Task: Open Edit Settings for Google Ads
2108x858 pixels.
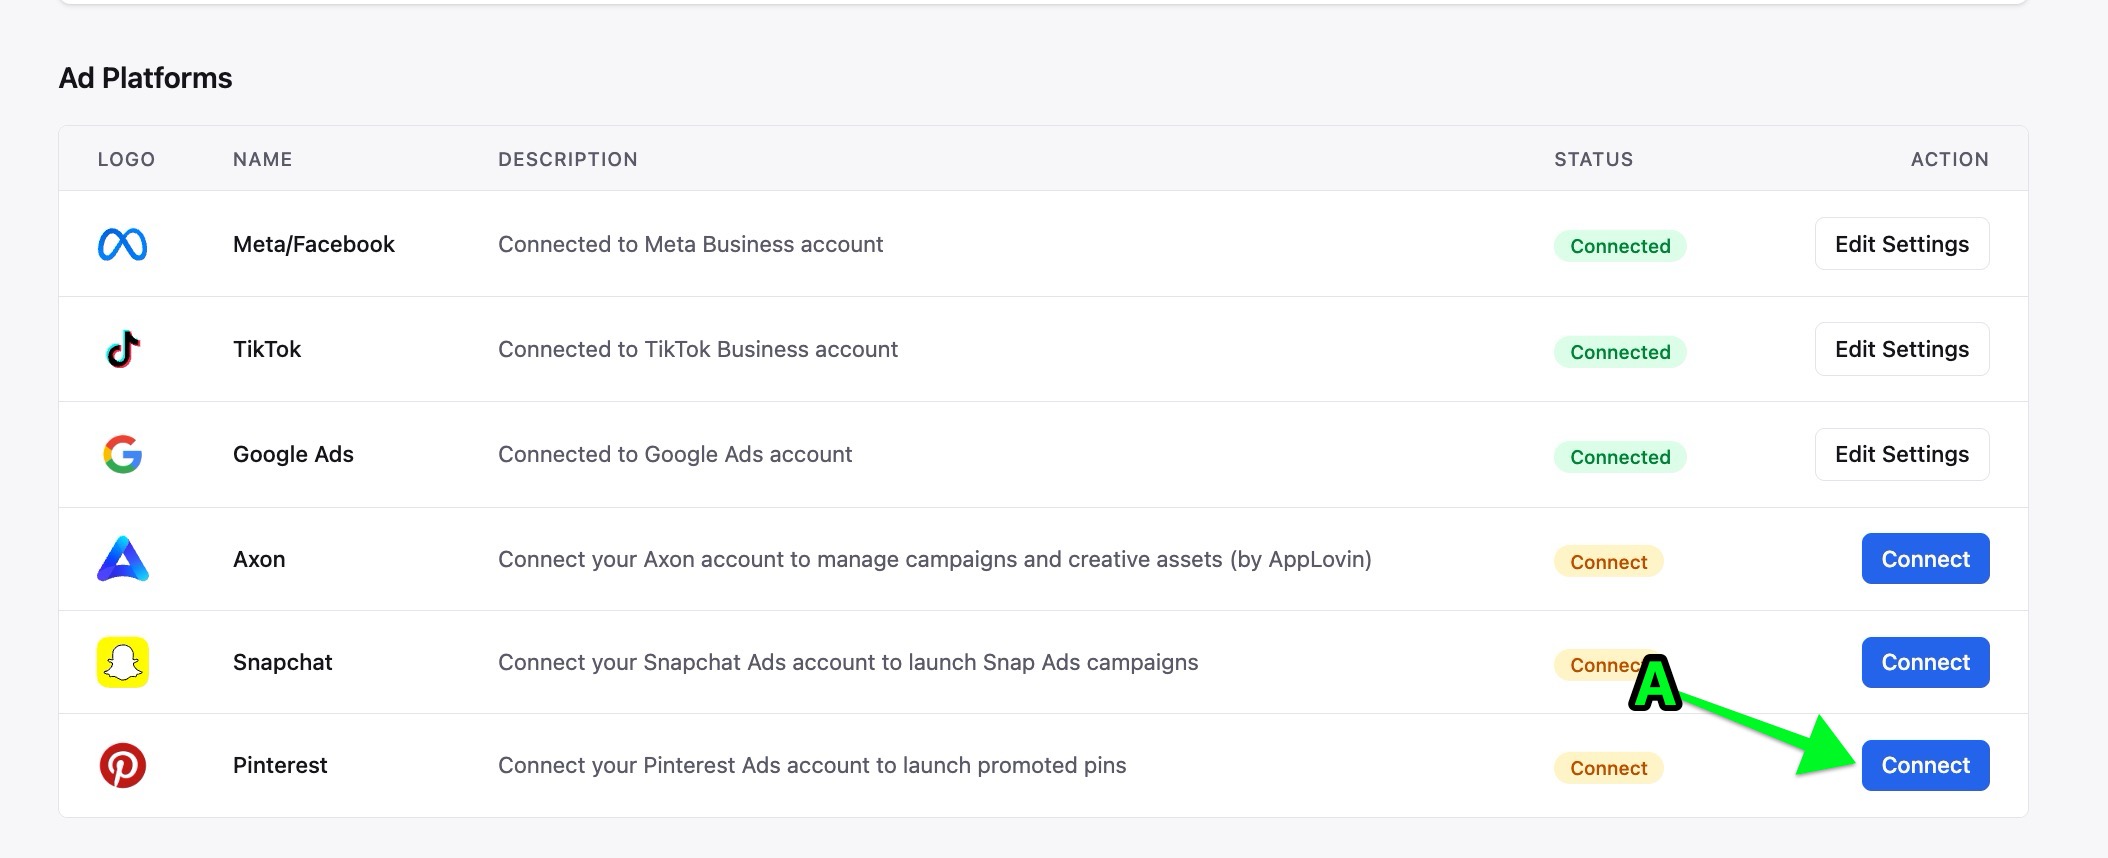Action: coord(1902,454)
